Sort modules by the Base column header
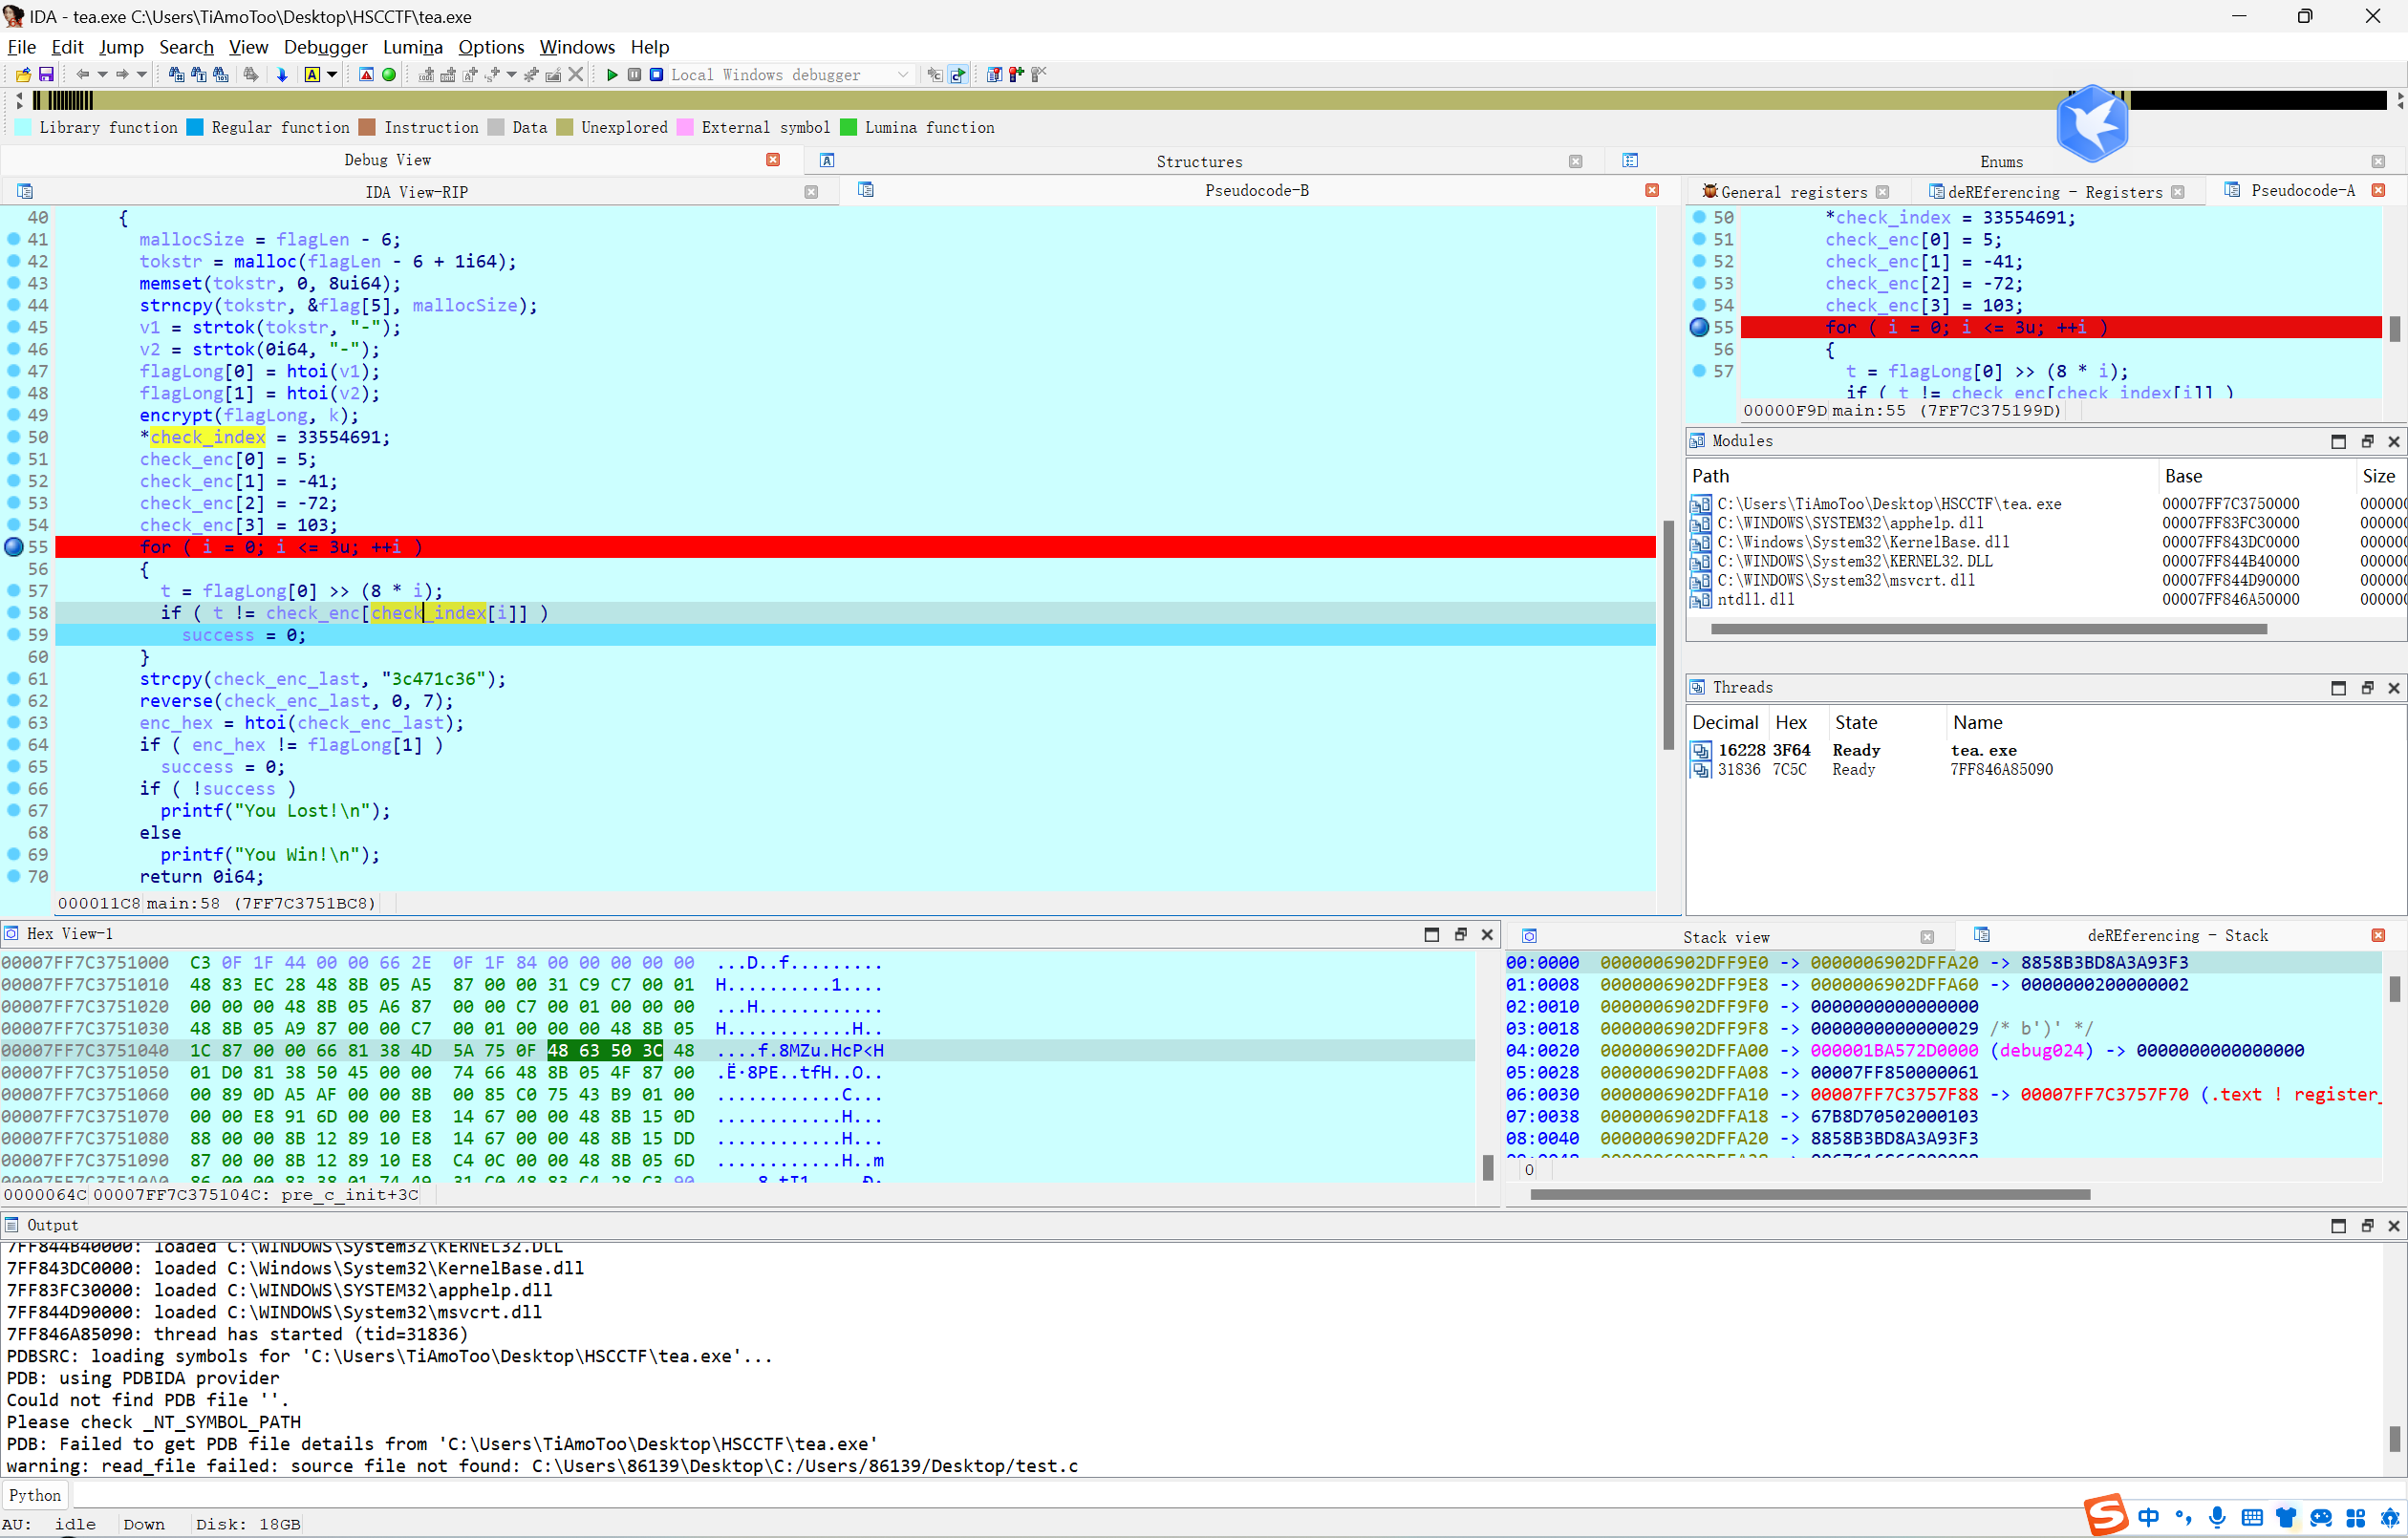Viewport: 2408px width, 1538px height. click(2183, 476)
